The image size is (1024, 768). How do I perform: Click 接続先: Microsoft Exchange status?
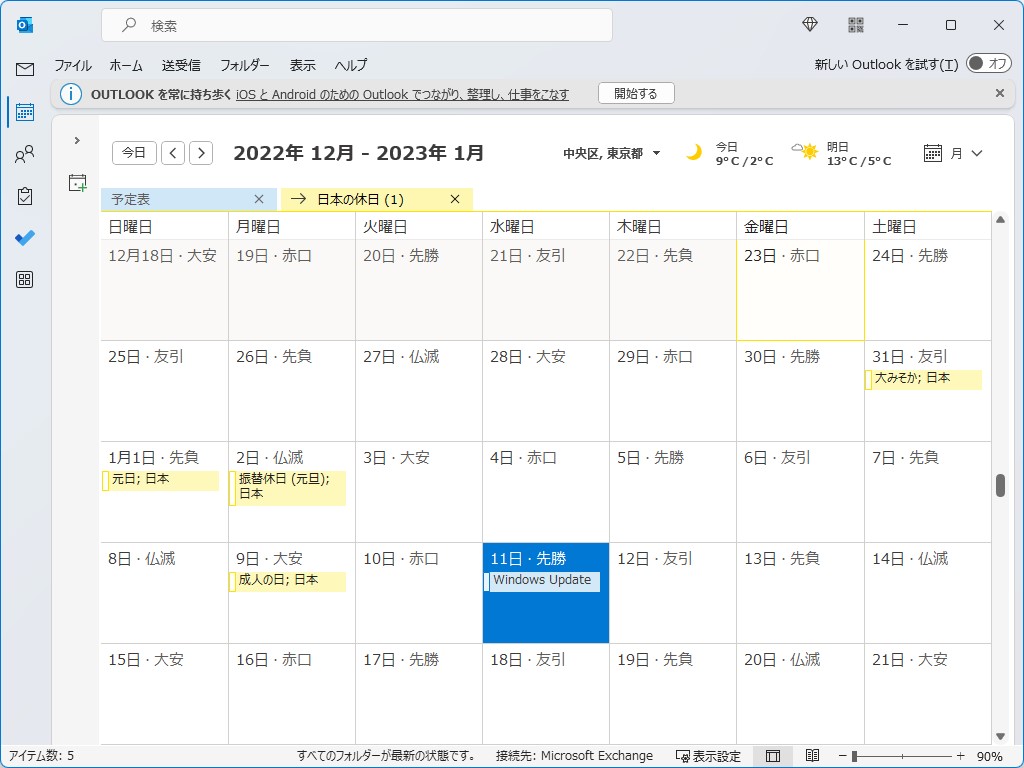(574, 756)
